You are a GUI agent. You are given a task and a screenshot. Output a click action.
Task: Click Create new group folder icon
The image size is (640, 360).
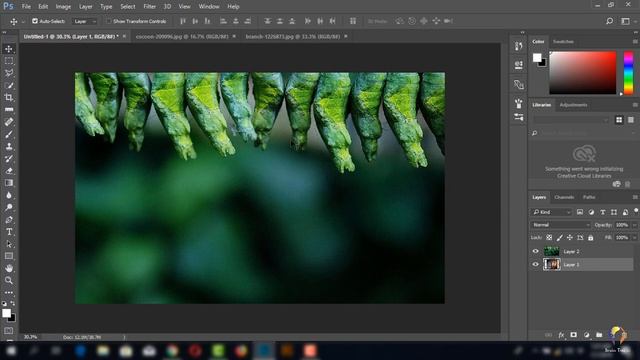599,335
